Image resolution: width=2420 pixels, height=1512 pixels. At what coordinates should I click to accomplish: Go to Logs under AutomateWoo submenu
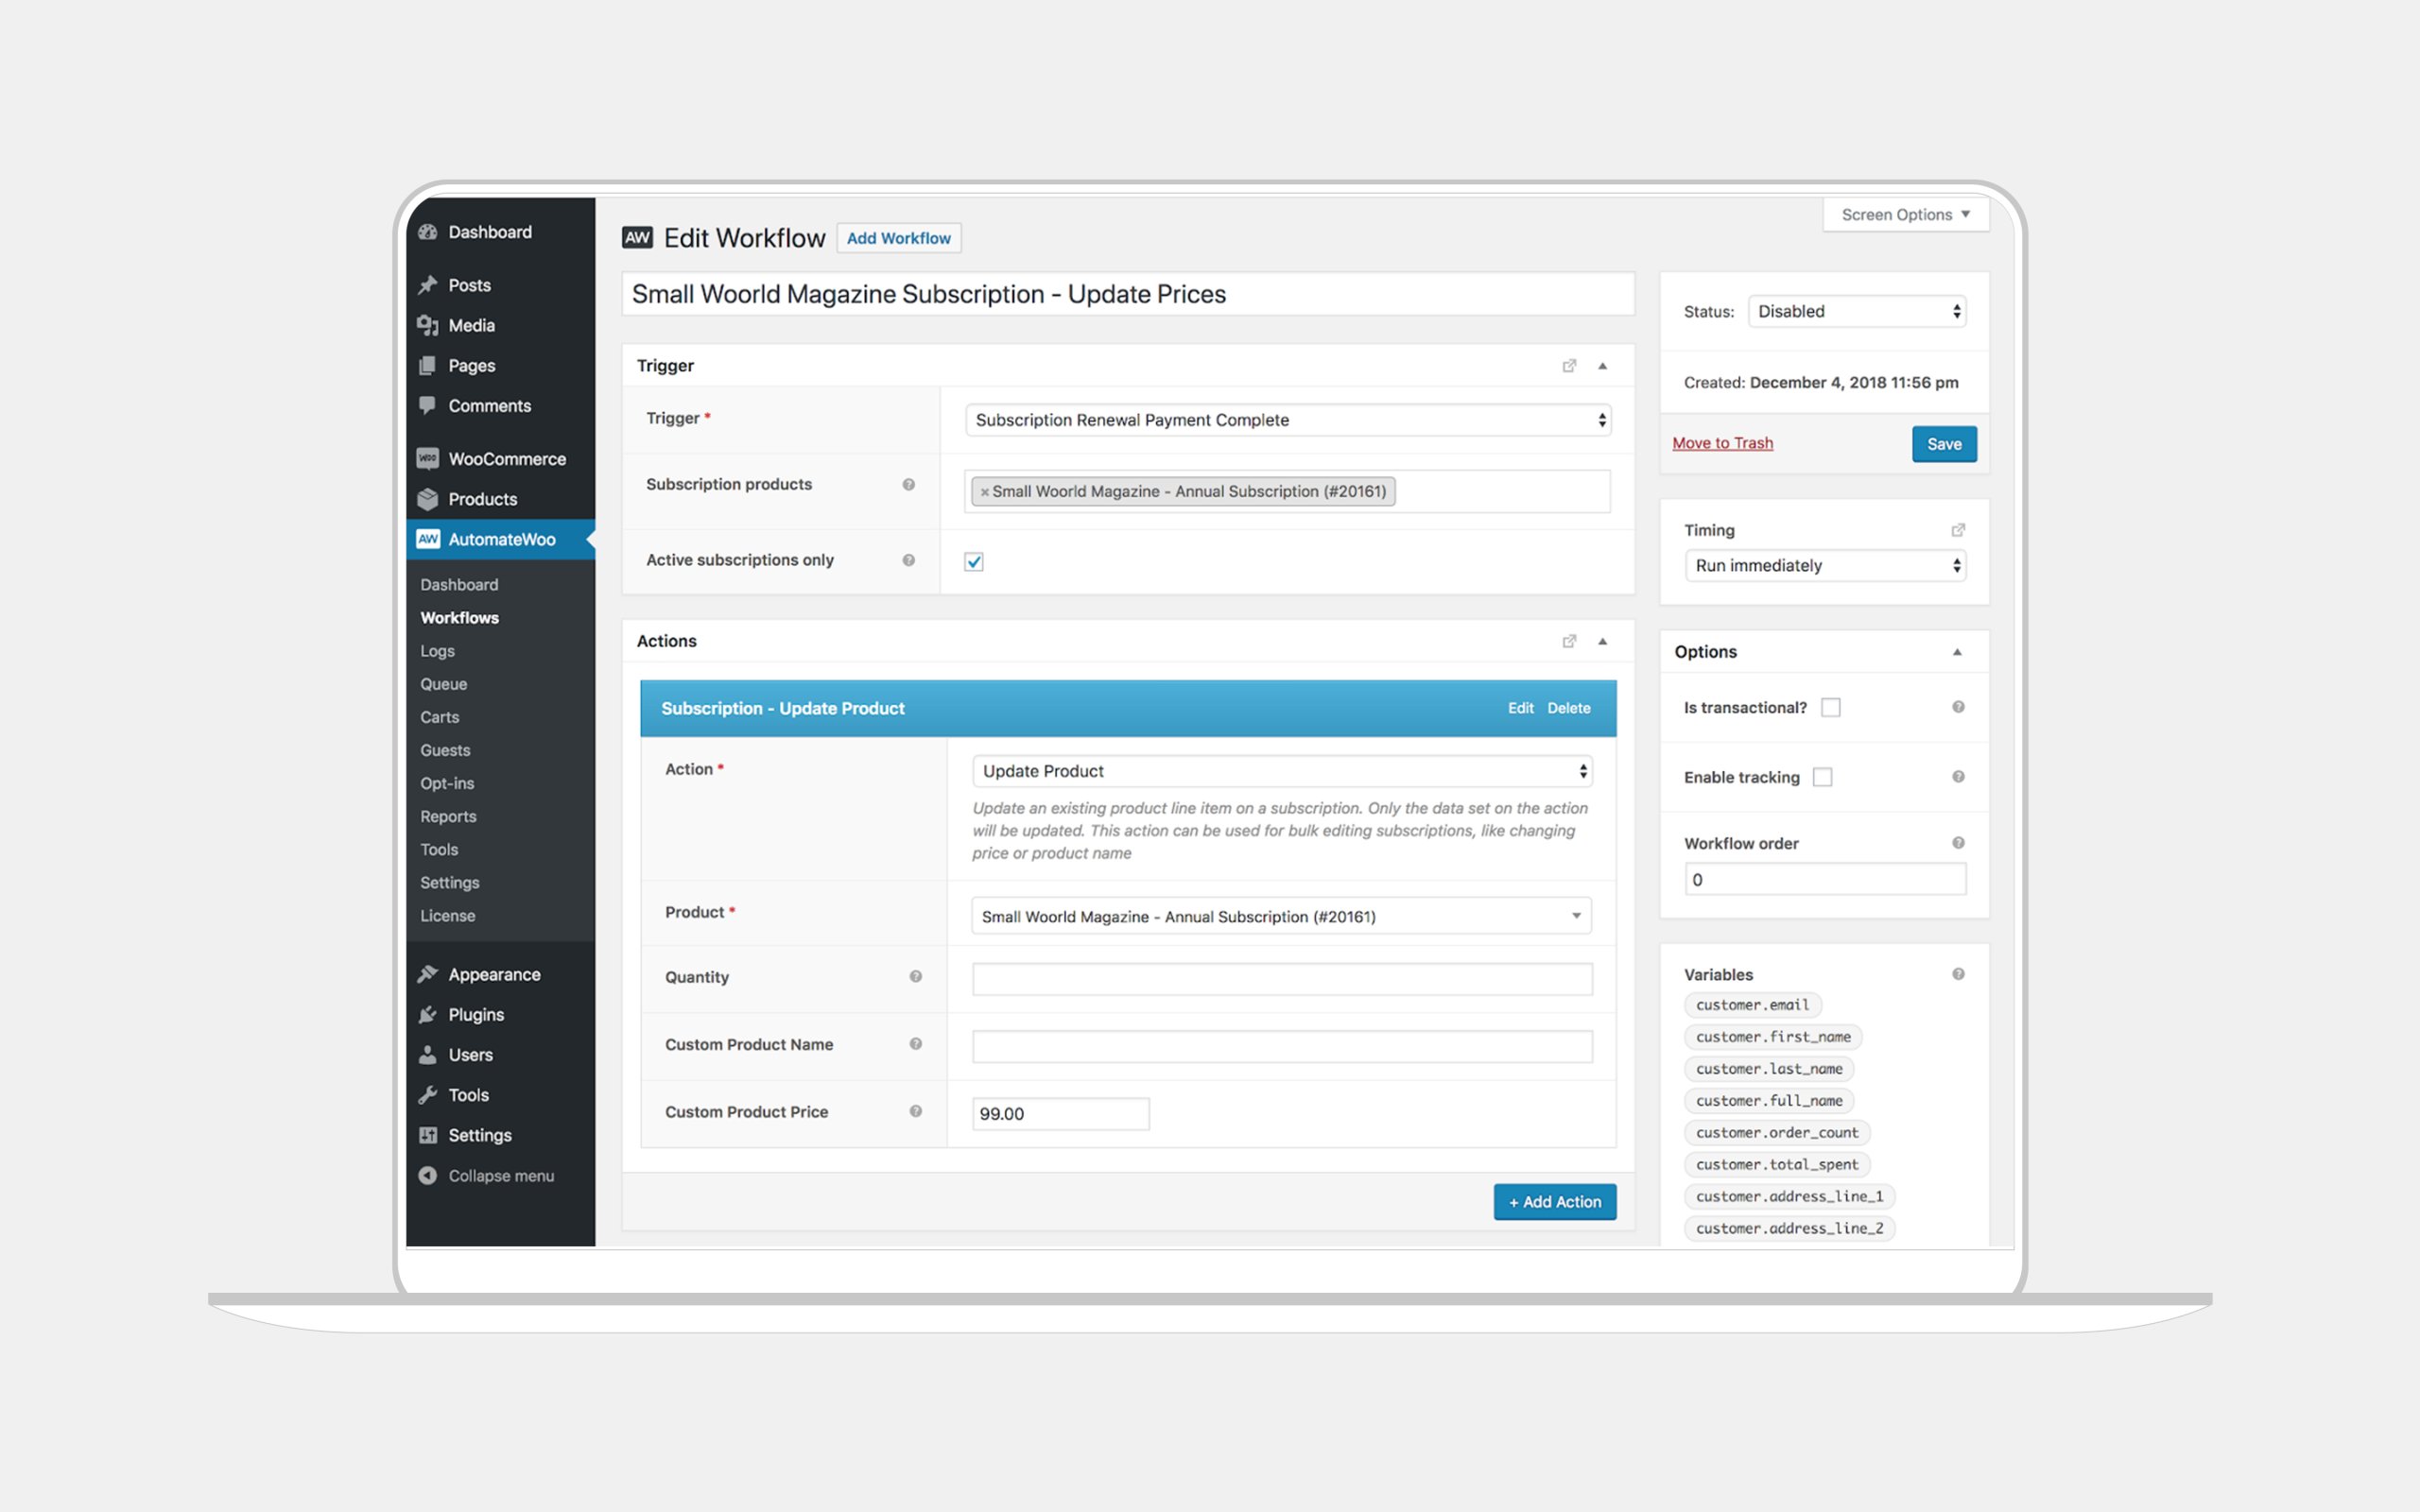[437, 651]
